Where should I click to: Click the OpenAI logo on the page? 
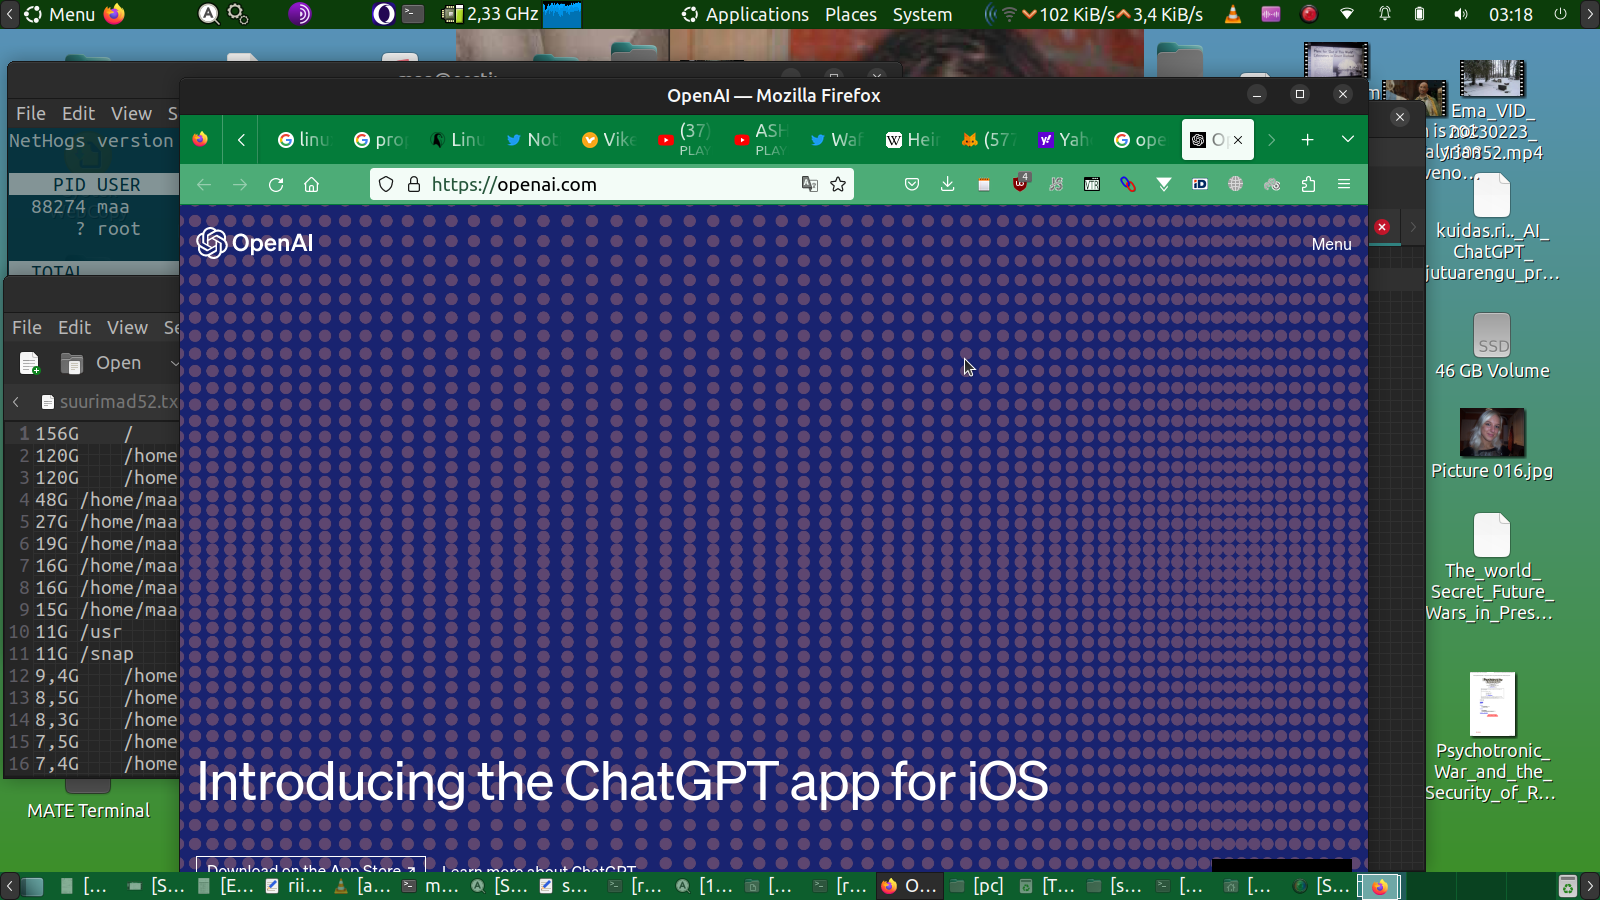(255, 243)
